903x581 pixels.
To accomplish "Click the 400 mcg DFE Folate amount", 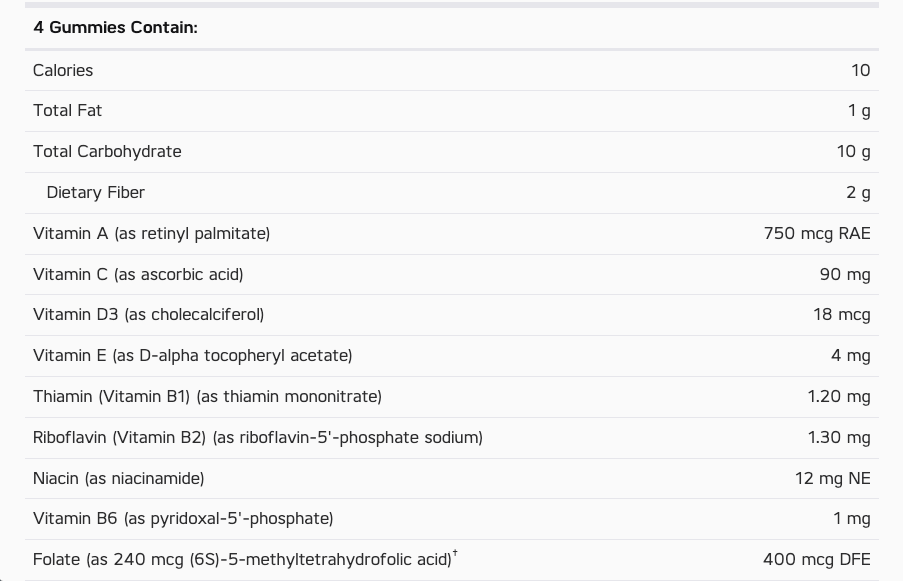I will (x=817, y=559).
